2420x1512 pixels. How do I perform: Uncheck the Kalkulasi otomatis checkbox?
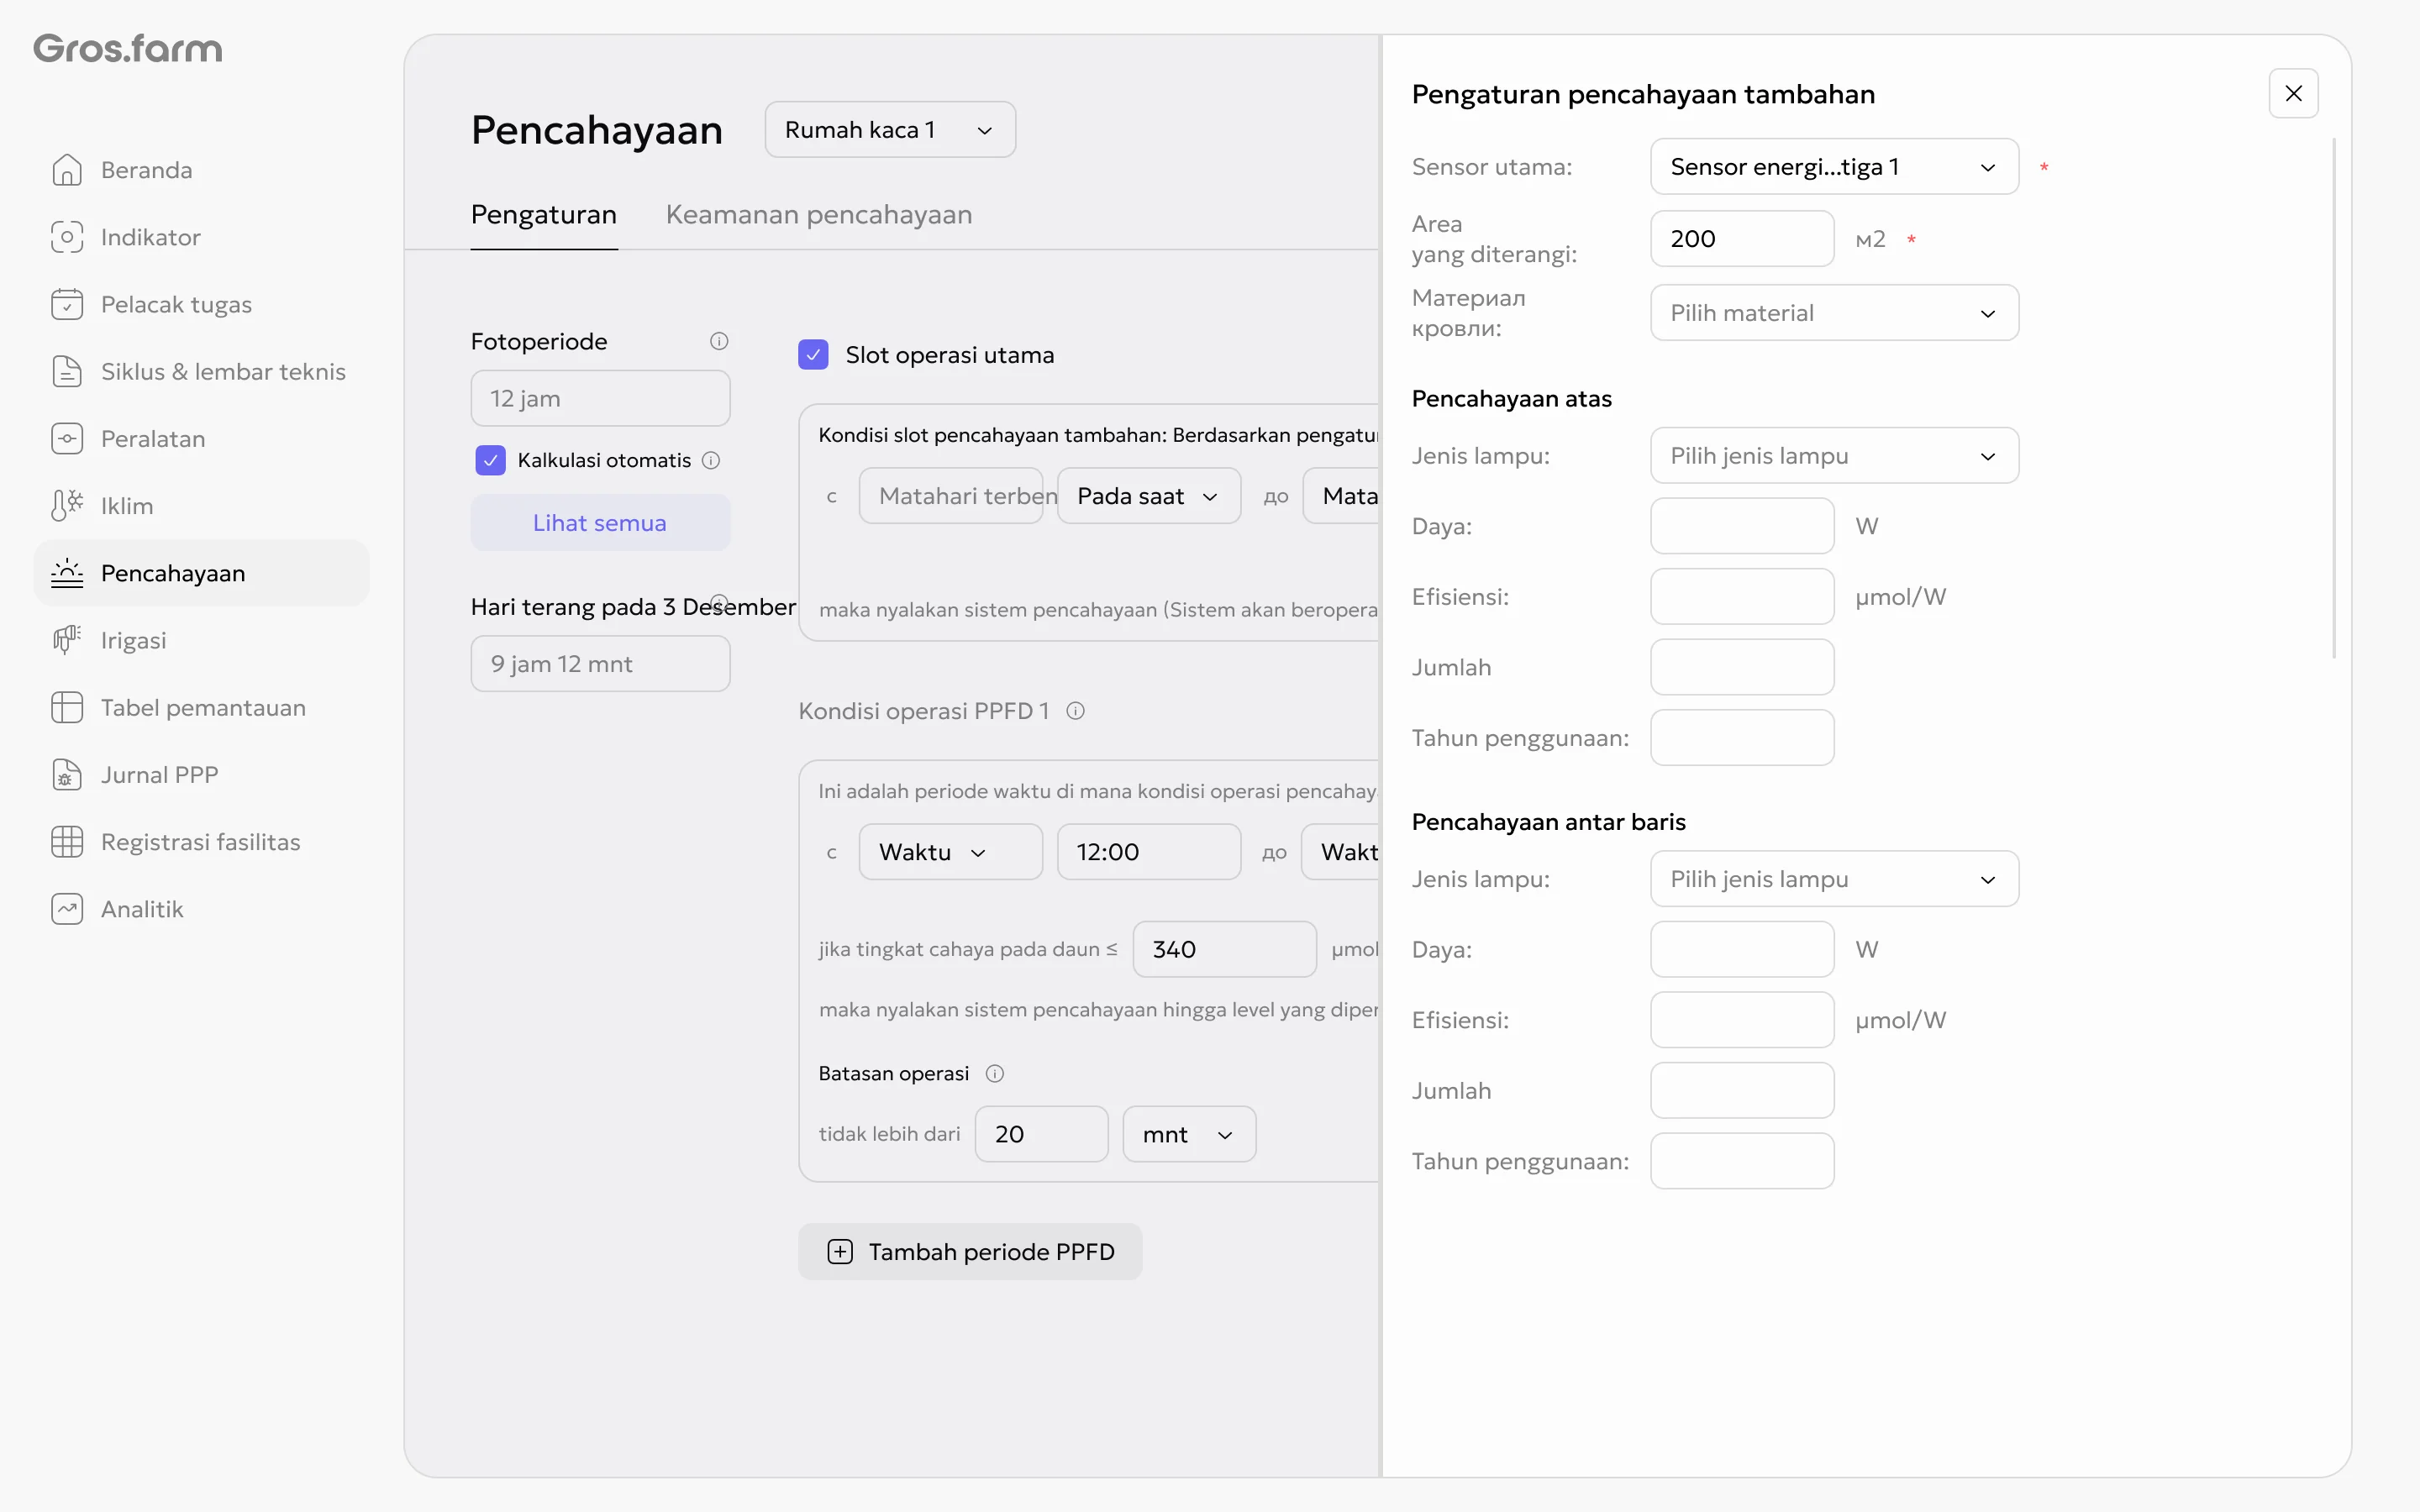pos(490,460)
